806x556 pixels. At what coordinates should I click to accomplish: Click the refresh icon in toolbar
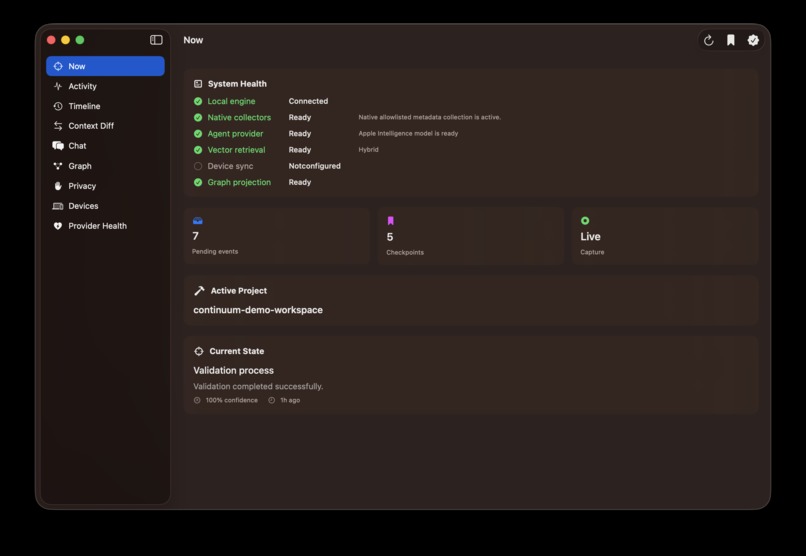point(708,40)
